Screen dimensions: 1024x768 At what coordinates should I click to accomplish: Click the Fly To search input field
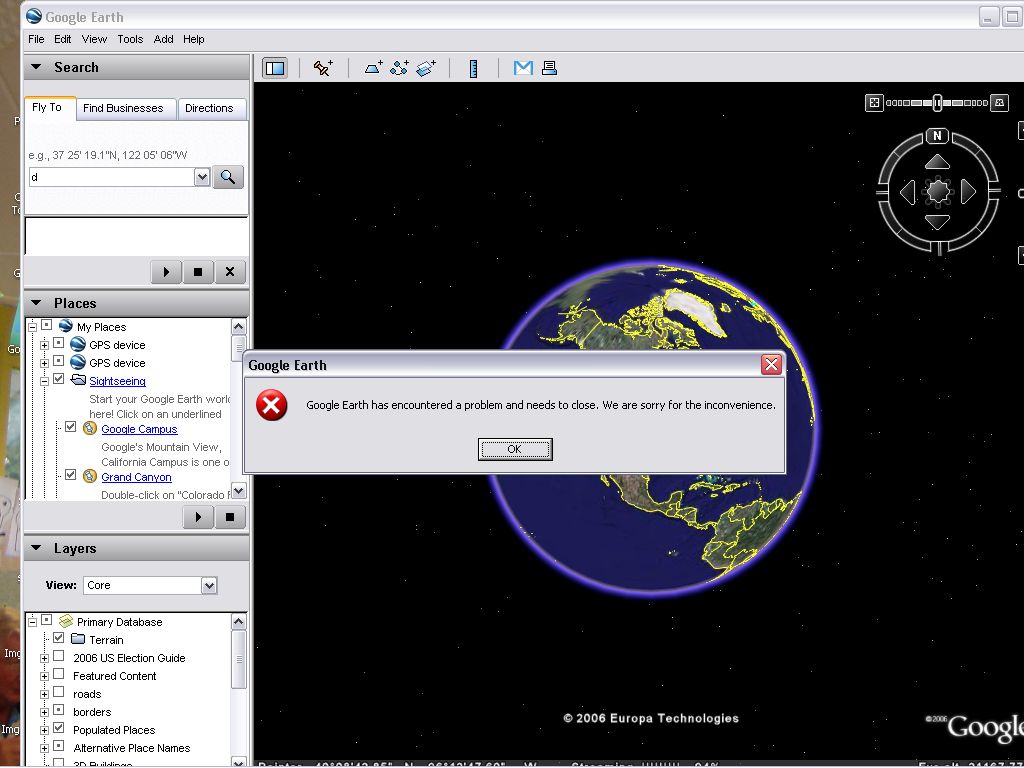(112, 177)
